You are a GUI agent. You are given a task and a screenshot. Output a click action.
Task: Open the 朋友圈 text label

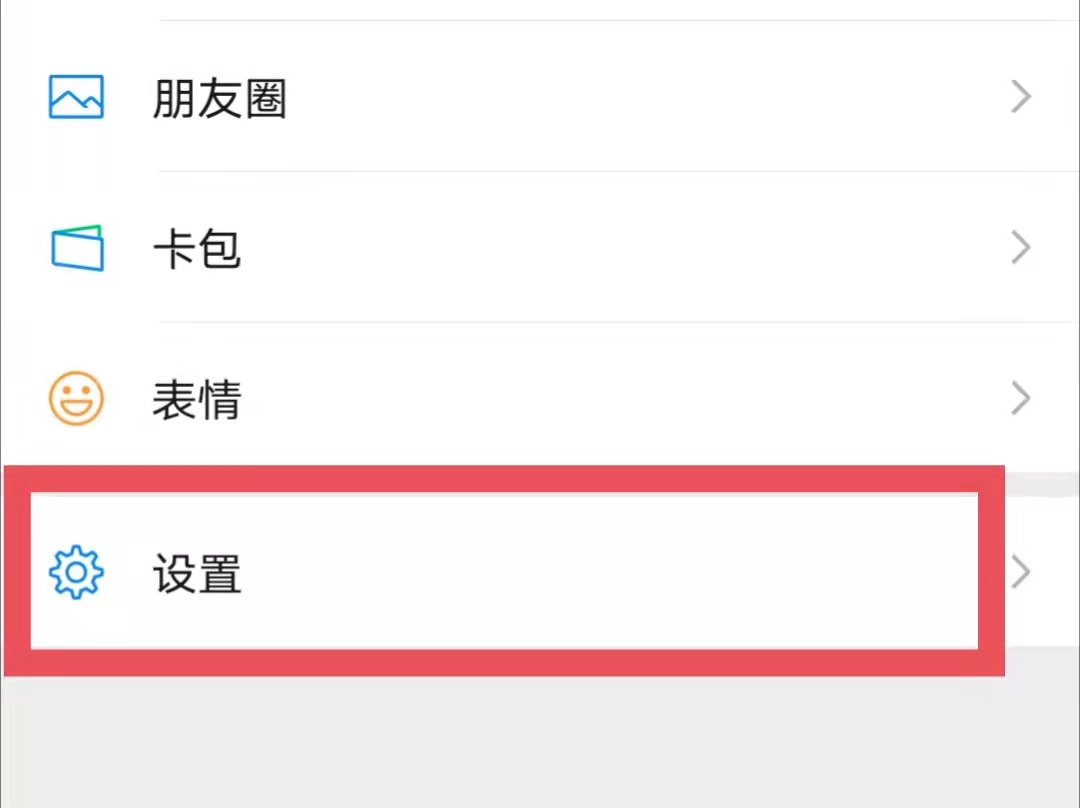pos(219,99)
